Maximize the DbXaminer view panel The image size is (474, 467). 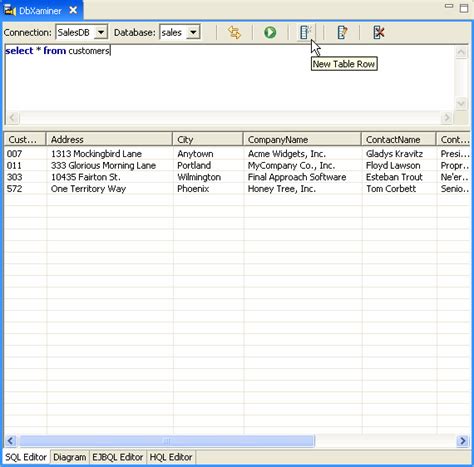[464, 8]
